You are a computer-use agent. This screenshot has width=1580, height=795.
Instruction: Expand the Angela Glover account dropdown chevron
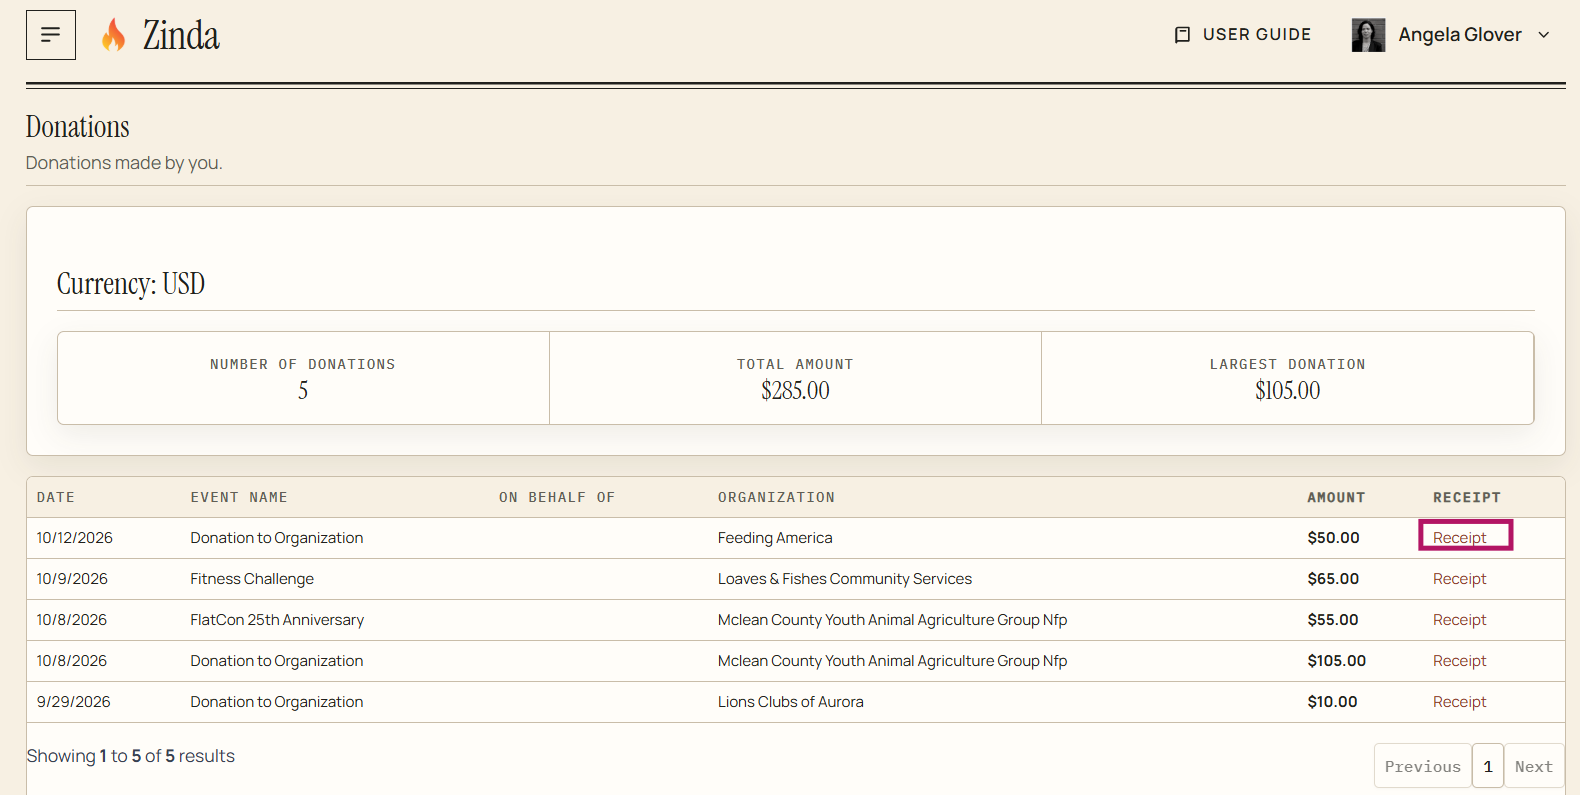coord(1544,35)
